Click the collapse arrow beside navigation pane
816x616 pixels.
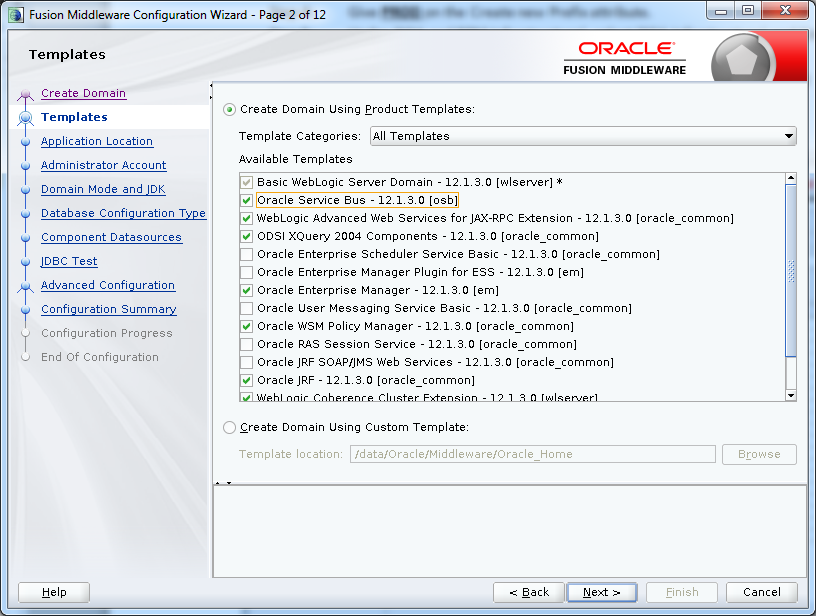click(211, 91)
